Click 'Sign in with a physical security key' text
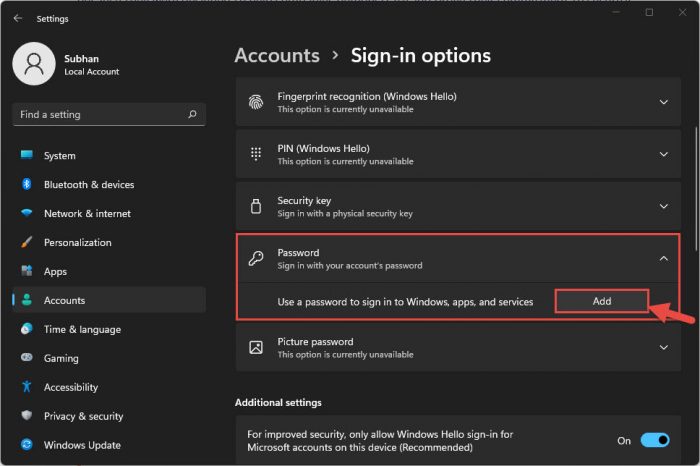This screenshot has width=700, height=466. point(345,214)
